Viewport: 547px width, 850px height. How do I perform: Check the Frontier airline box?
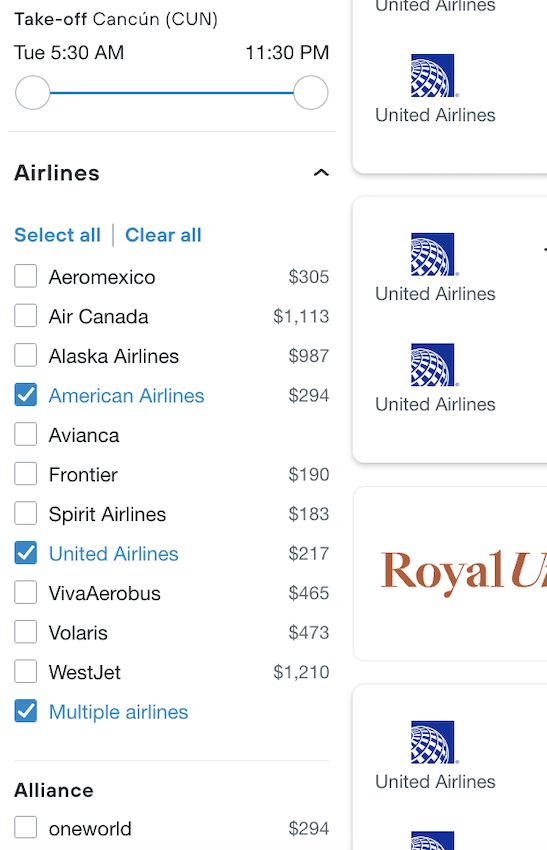click(25, 474)
